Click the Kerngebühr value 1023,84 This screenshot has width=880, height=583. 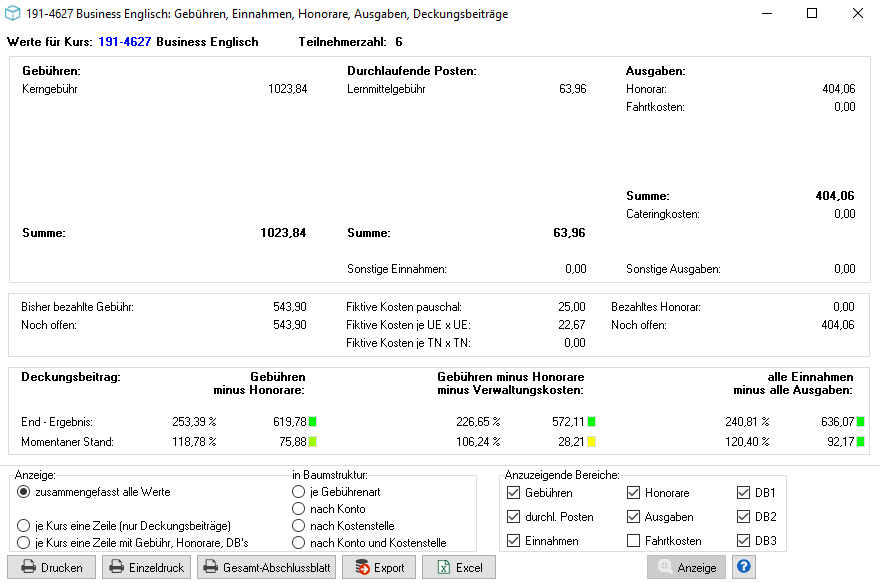coord(287,89)
